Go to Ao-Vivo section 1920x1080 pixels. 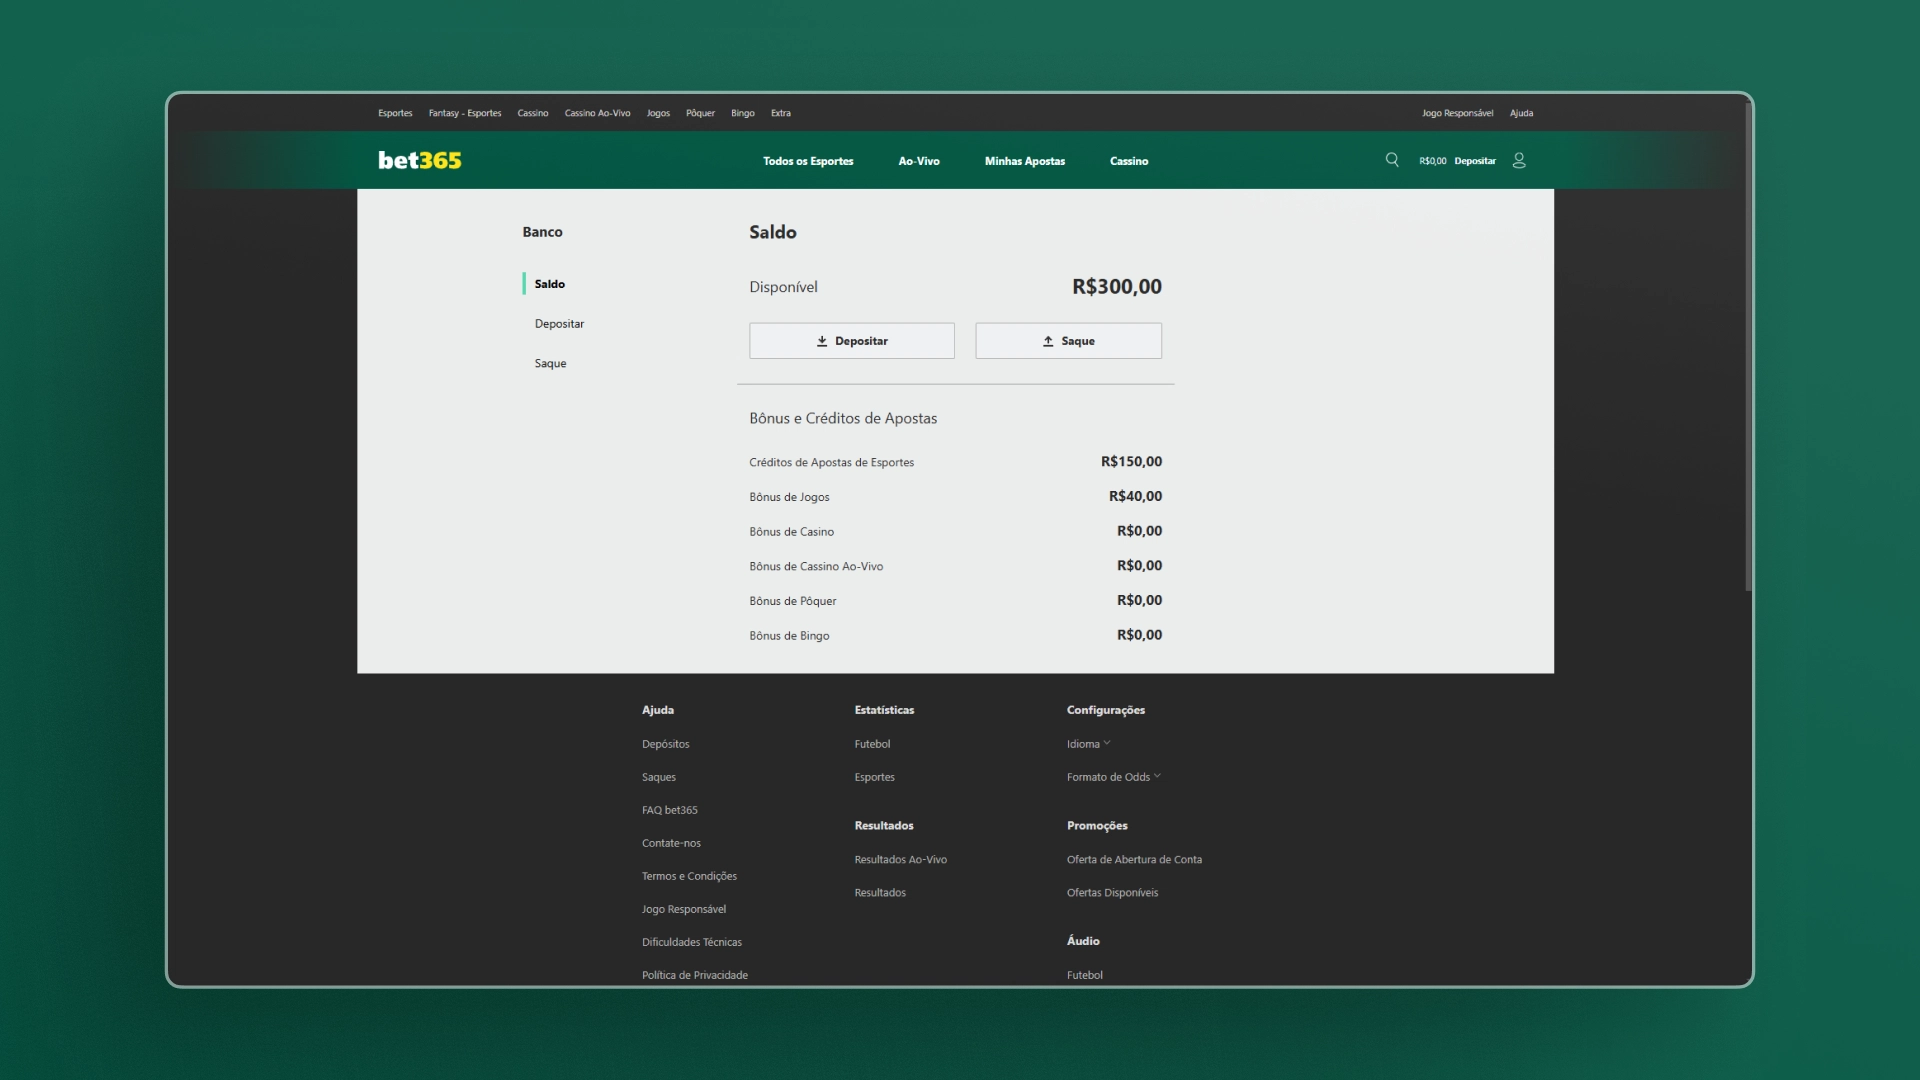919,161
